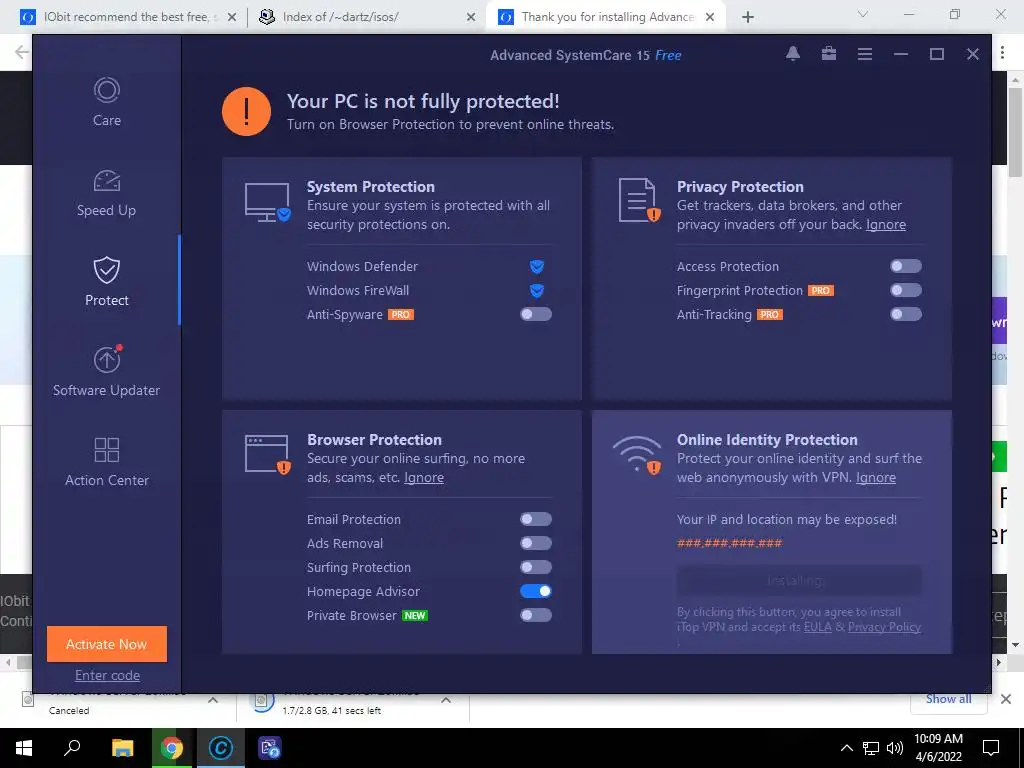Open File Explorer from the taskbar
1024x768 pixels.
[122, 748]
